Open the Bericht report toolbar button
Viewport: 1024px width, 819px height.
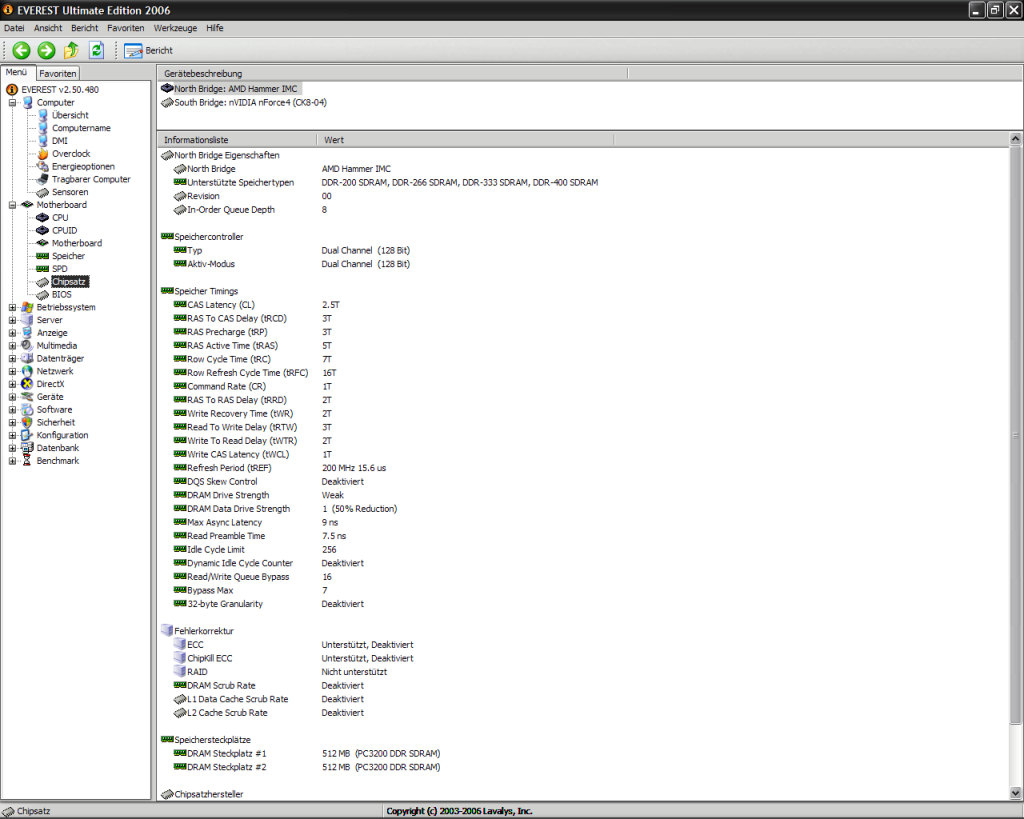[x=149, y=50]
